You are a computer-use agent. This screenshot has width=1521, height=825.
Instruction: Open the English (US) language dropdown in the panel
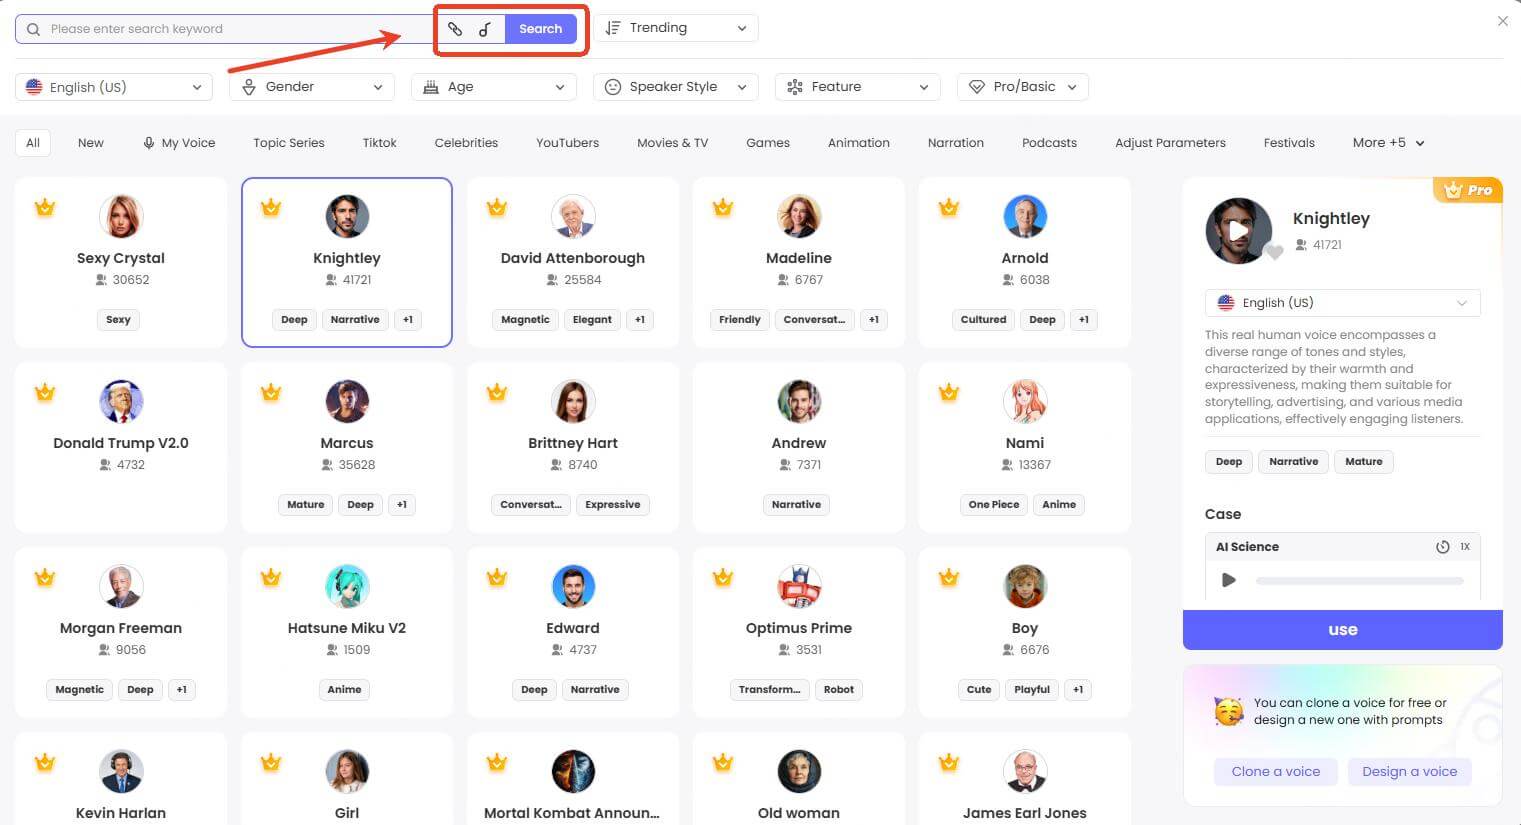click(x=1342, y=302)
